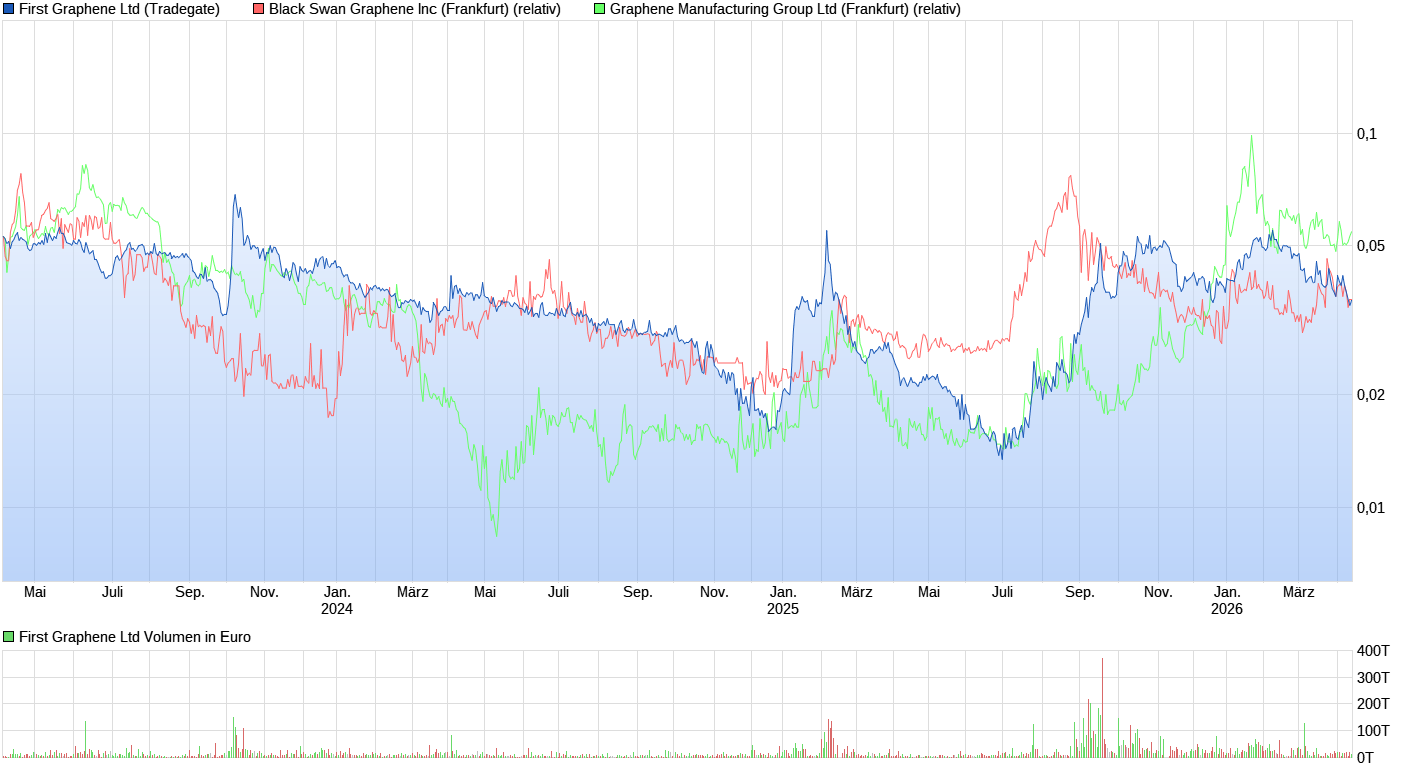The image size is (1410, 772).
Task: Open the 2025 year label on the timeline
Action: pyautogui.click(x=784, y=607)
